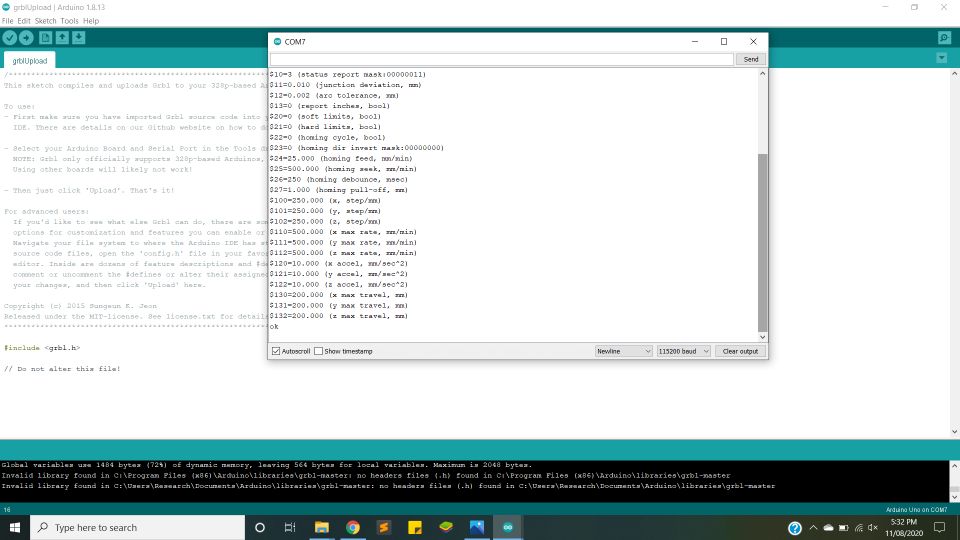Open the notification Action Center icon
The width and height of the screenshot is (960, 540).
coord(940,528)
